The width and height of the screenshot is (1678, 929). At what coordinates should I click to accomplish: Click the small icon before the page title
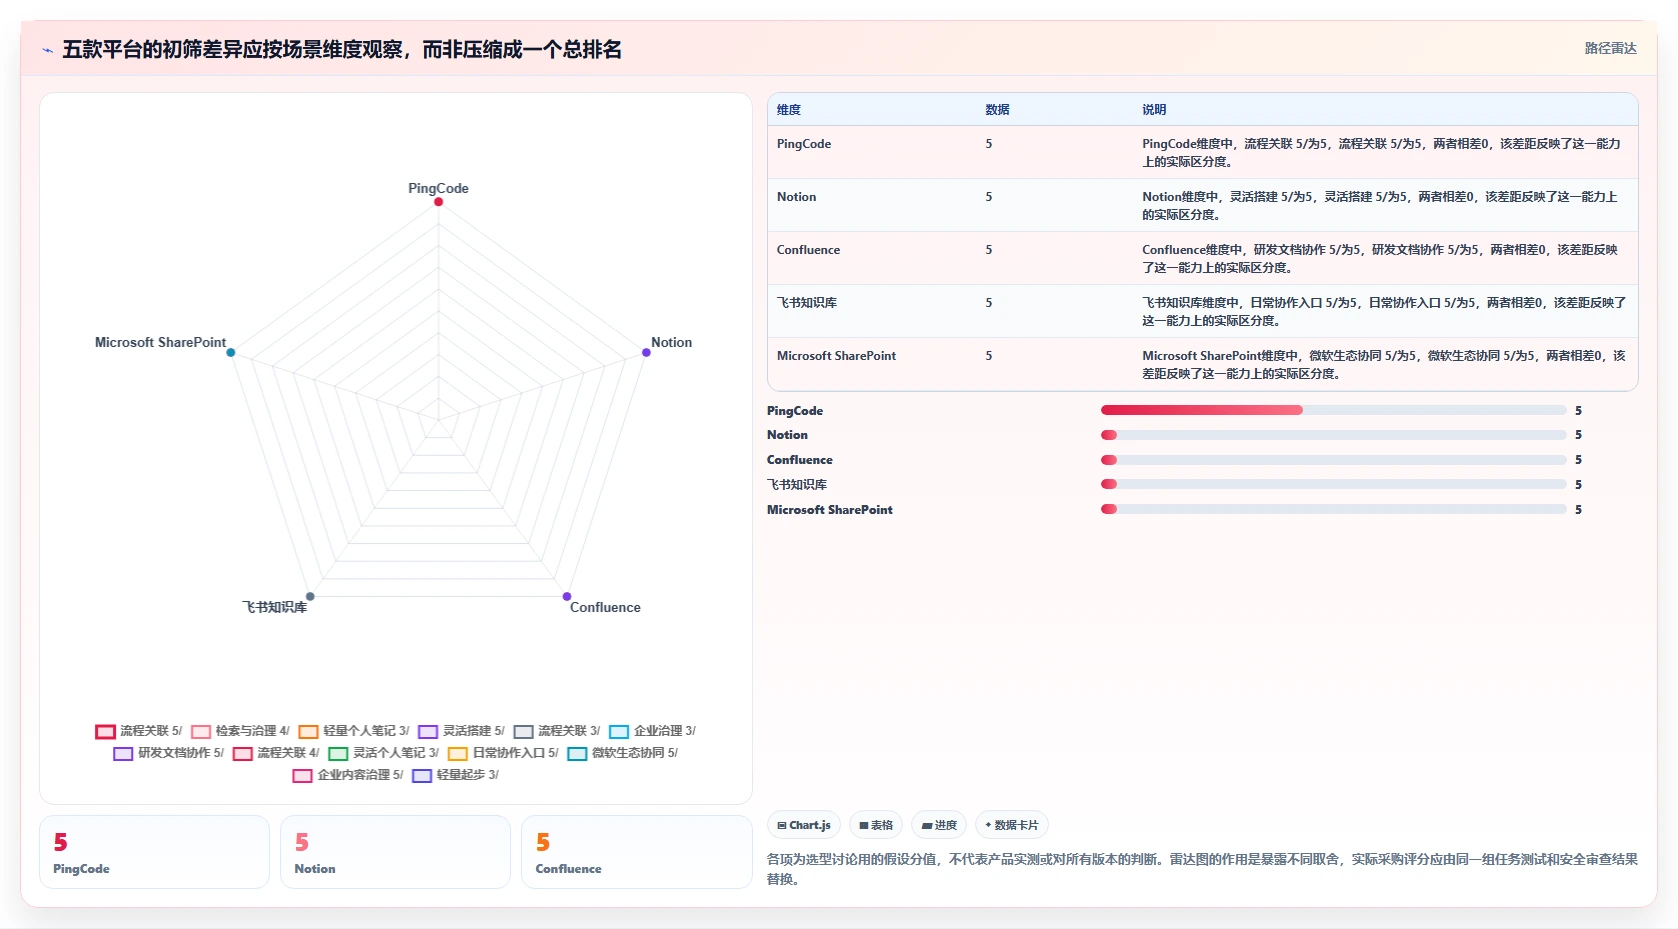click(47, 50)
